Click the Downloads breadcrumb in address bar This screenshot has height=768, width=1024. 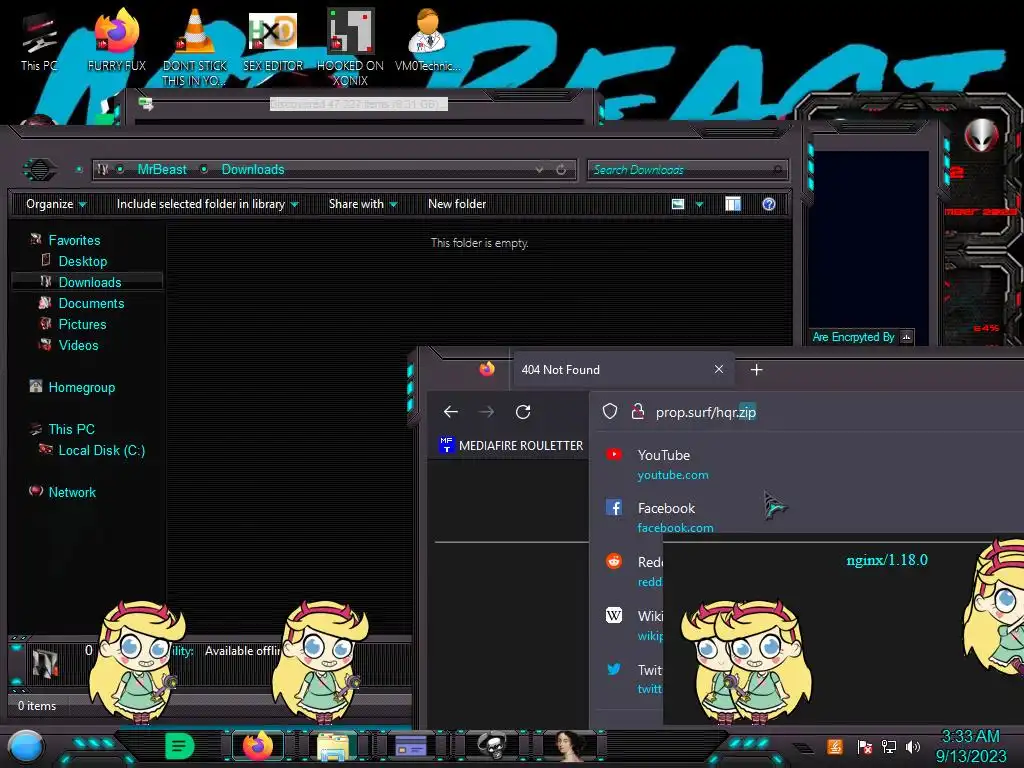coord(253,170)
